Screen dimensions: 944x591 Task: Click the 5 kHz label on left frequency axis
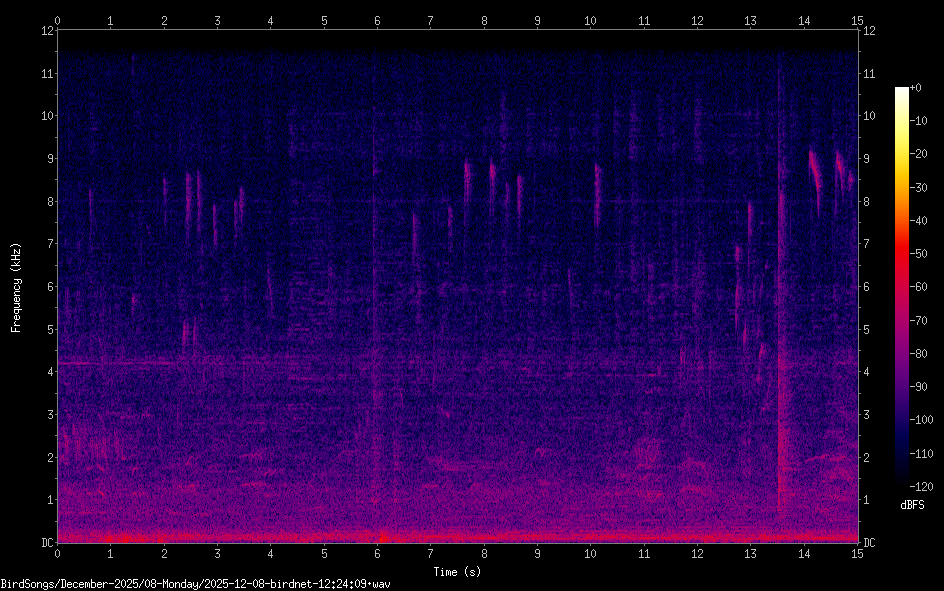click(49, 329)
